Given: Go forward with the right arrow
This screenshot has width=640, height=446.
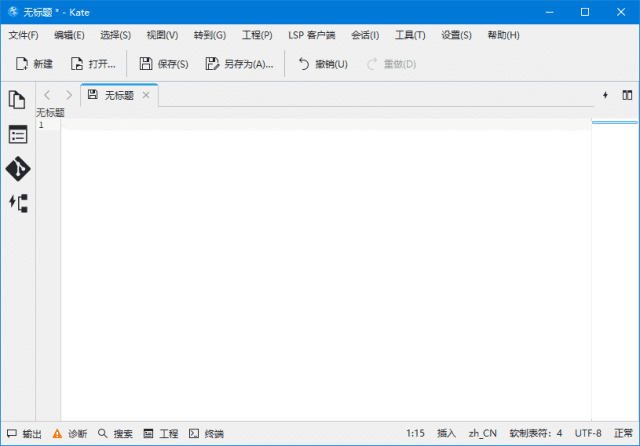Looking at the screenshot, I should (x=68, y=95).
